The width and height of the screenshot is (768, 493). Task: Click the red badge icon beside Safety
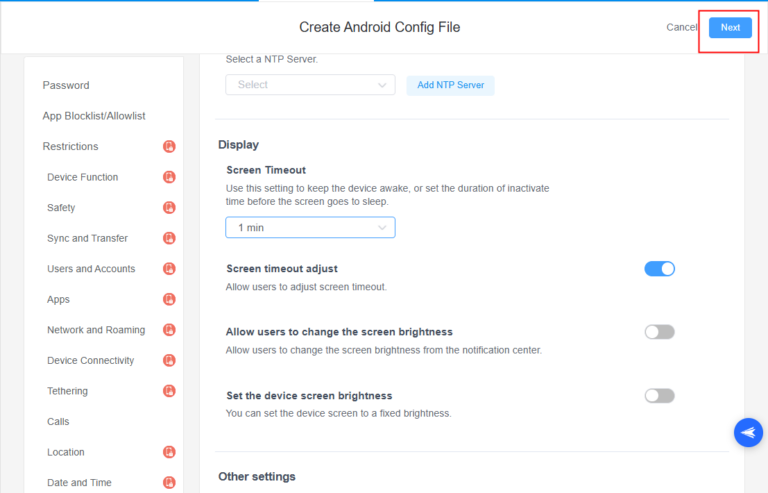[x=169, y=208]
